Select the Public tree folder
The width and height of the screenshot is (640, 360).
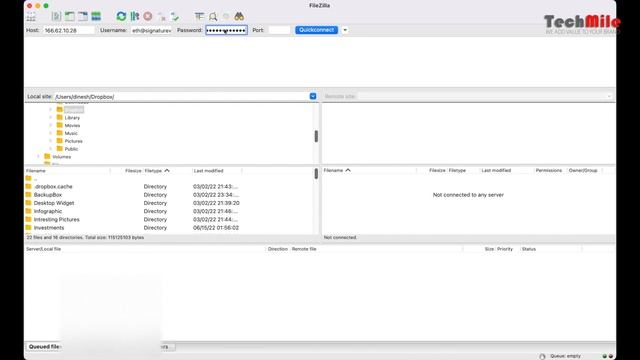[x=71, y=149]
